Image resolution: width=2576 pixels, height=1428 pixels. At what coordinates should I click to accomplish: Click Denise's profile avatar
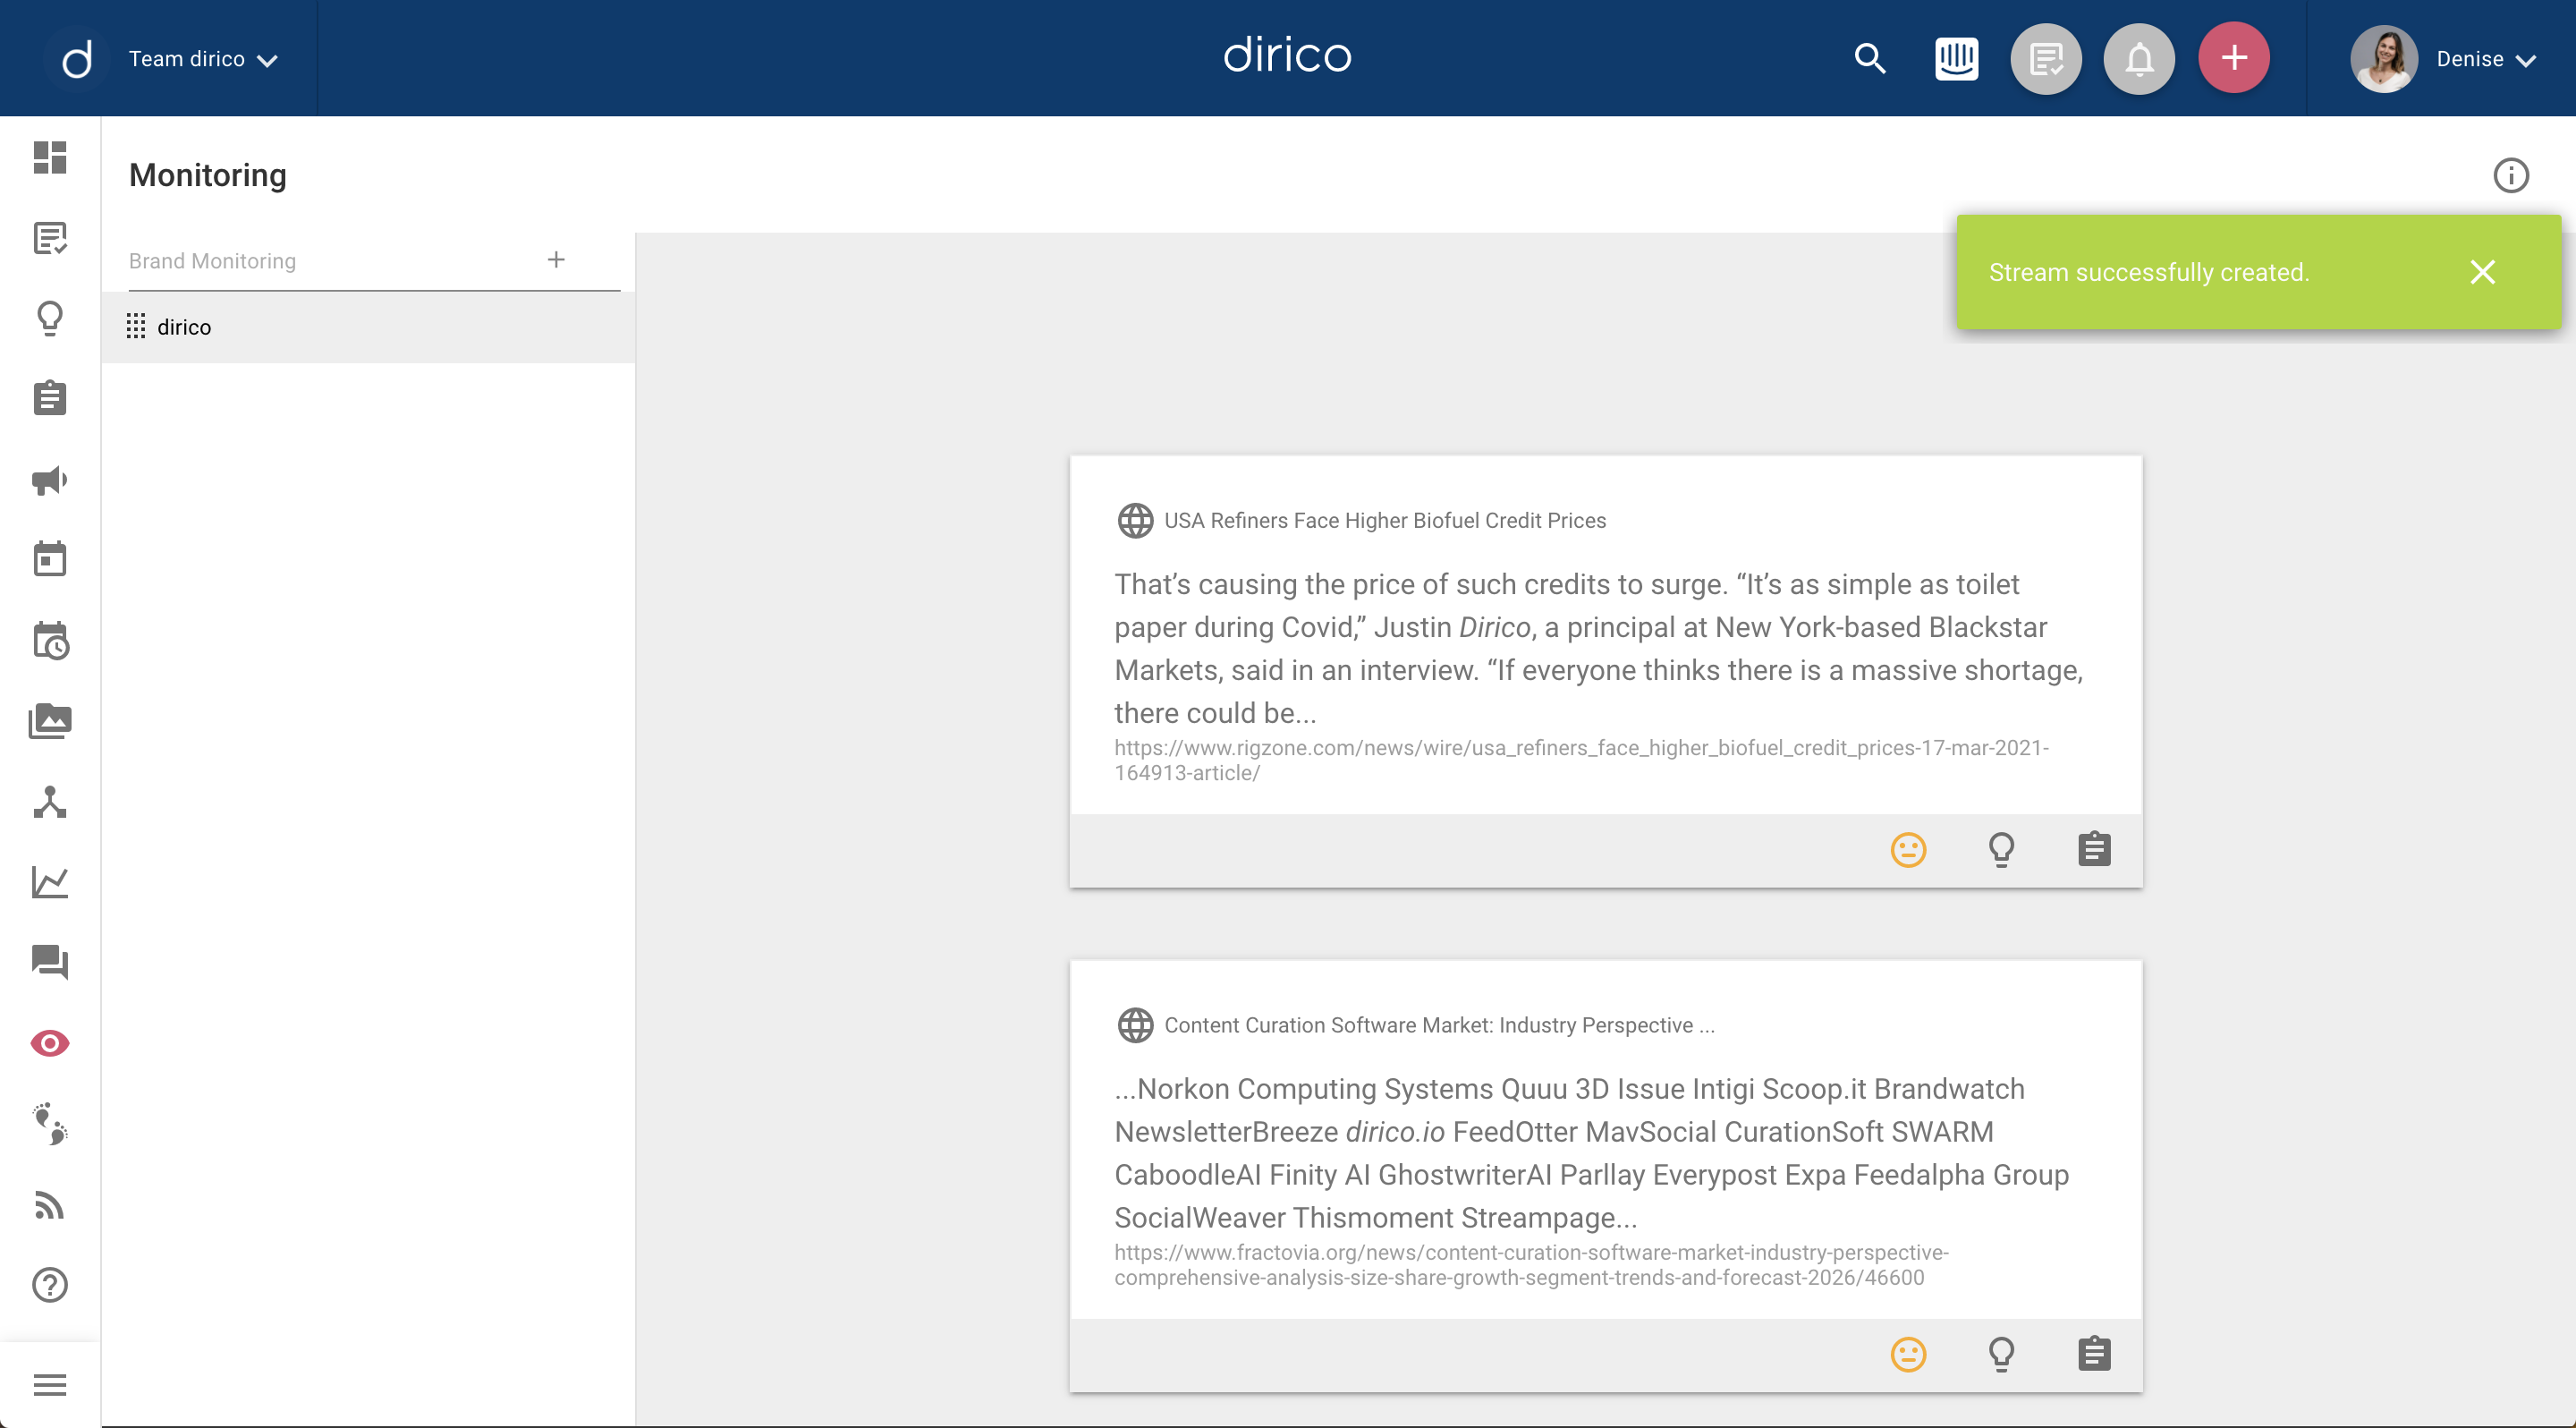click(x=2384, y=59)
